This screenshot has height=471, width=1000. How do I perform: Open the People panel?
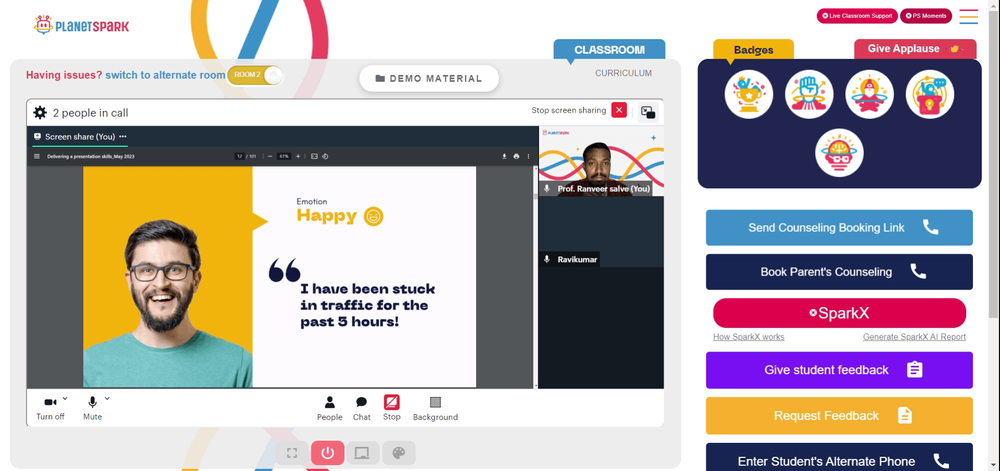point(330,409)
